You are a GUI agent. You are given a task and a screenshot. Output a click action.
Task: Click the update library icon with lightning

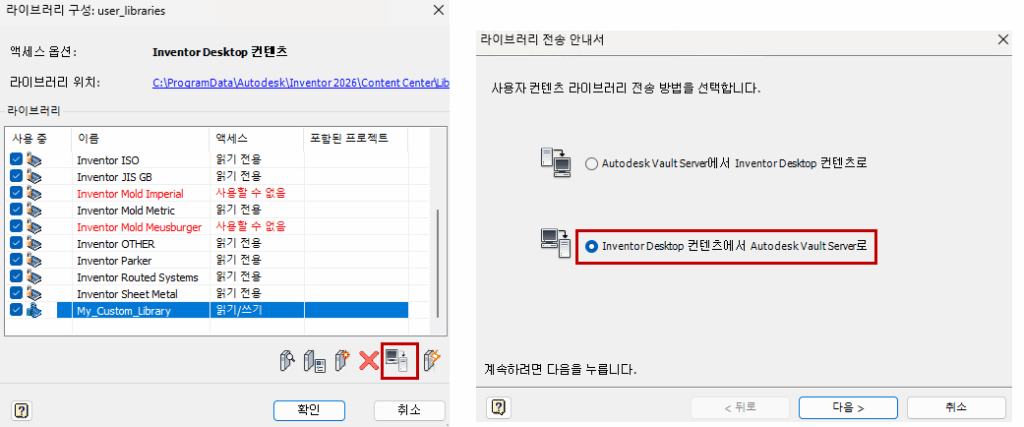click(x=432, y=360)
